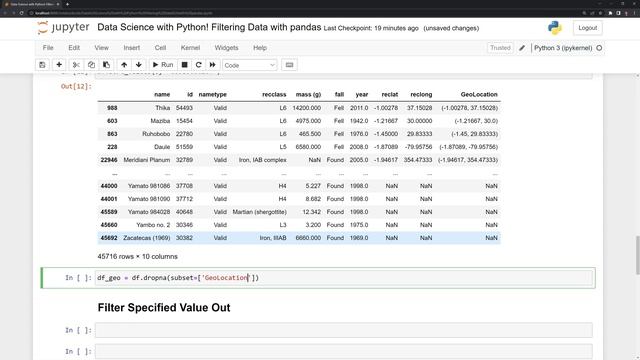
Task: Click the Trusted notebook button
Action: [500, 48]
